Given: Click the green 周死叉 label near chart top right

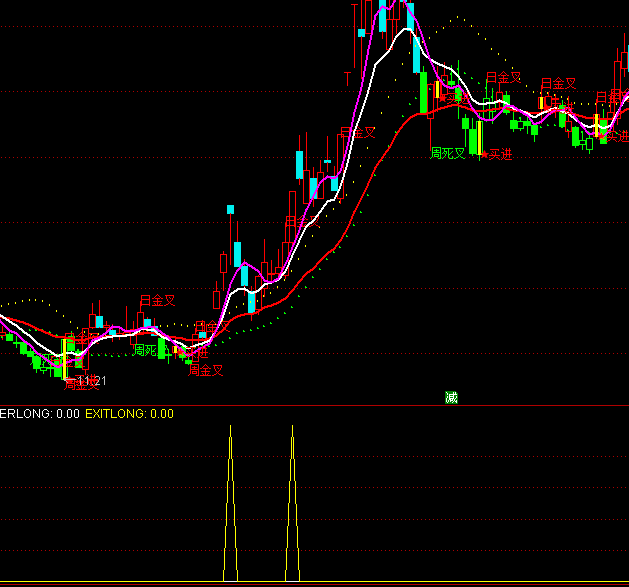Looking at the screenshot, I should tap(448, 154).
